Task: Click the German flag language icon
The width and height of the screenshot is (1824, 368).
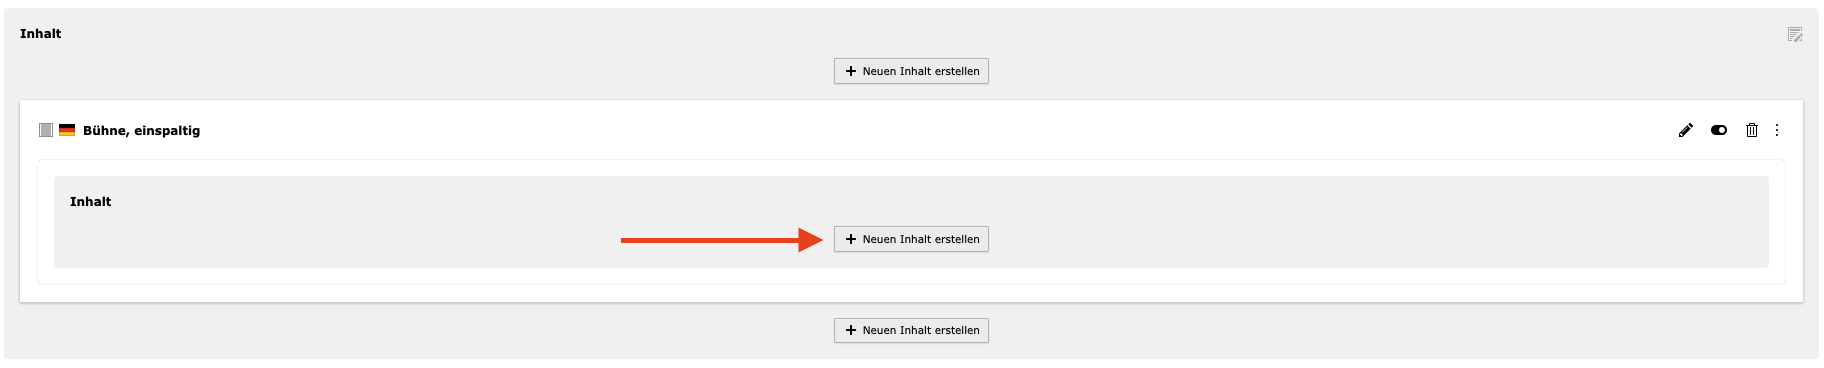Action: [67, 130]
